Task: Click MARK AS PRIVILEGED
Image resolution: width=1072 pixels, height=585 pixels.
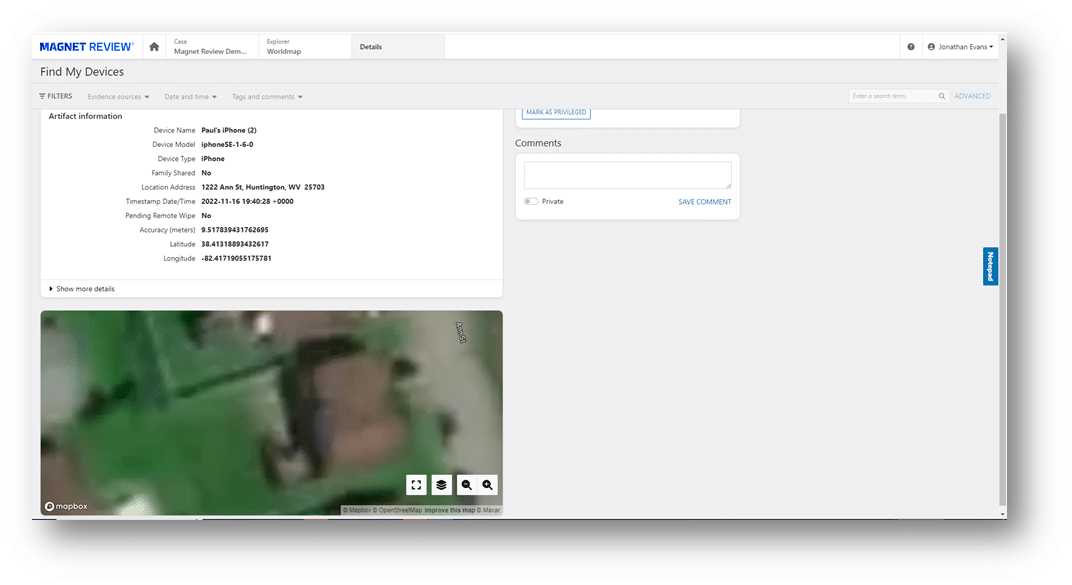Action: click(x=556, y=111)
